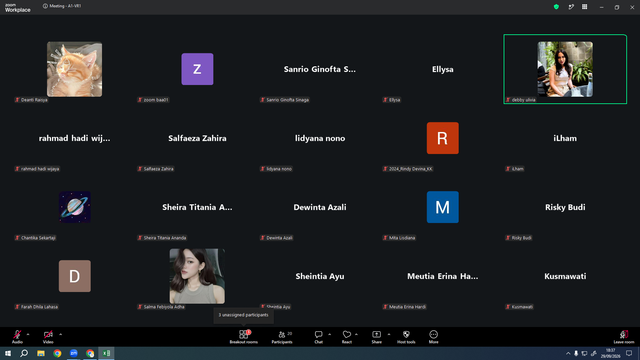The image size is (640, 360).
Task: Click the phone icon in the title bar
Action: pos(571,7)
